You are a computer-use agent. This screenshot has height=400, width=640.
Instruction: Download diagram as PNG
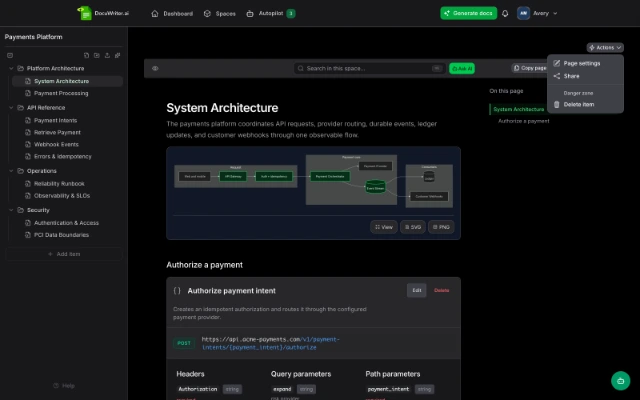click(x=441, y=227)
